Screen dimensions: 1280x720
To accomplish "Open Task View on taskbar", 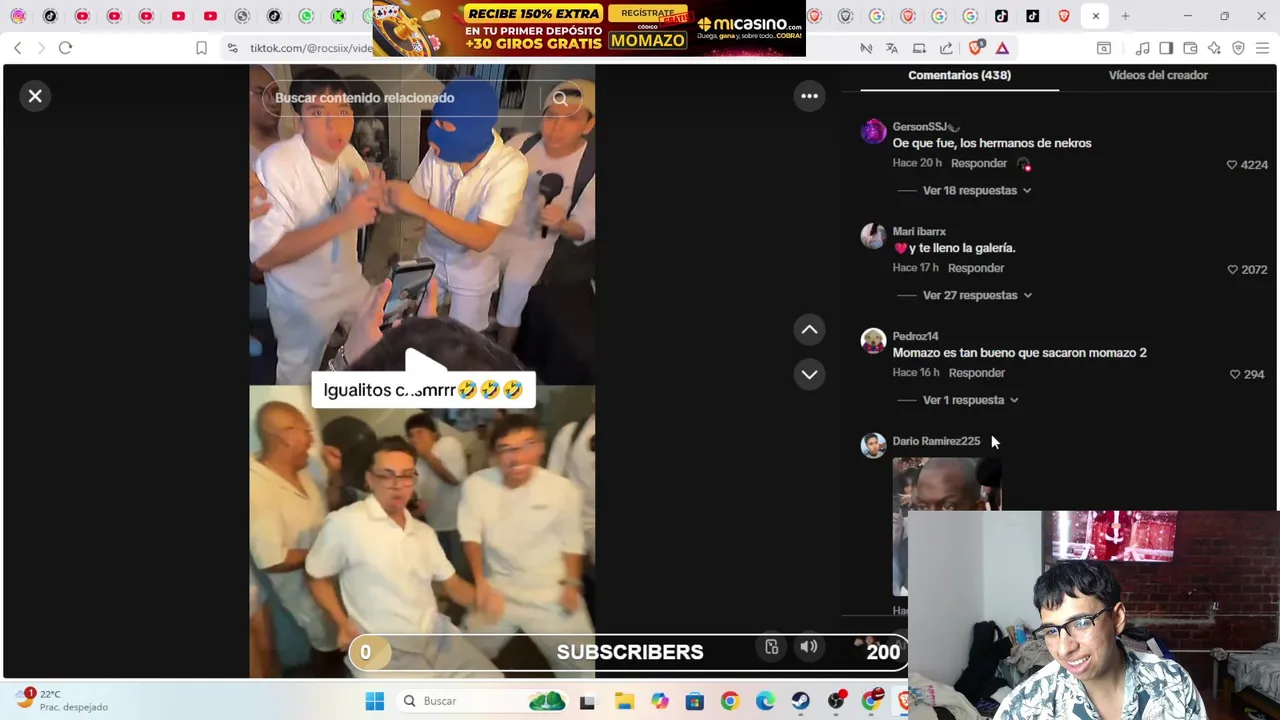I will [x=587, y=701].
